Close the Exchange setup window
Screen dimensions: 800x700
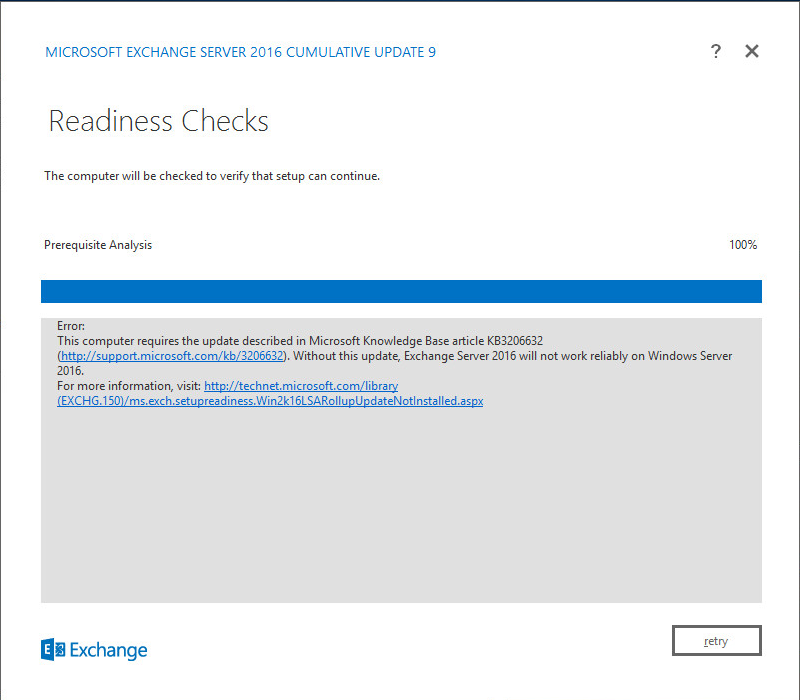click(x=752, y=51)
